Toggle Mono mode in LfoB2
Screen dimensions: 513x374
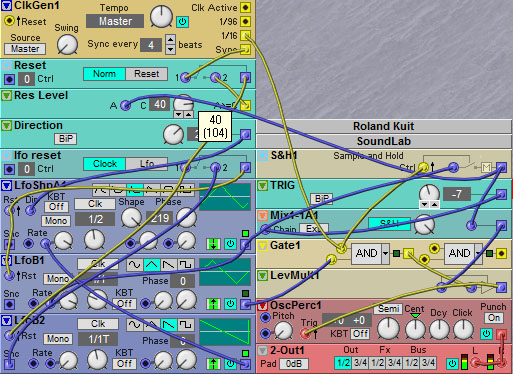pyautogui.click(x=58, y=339)
